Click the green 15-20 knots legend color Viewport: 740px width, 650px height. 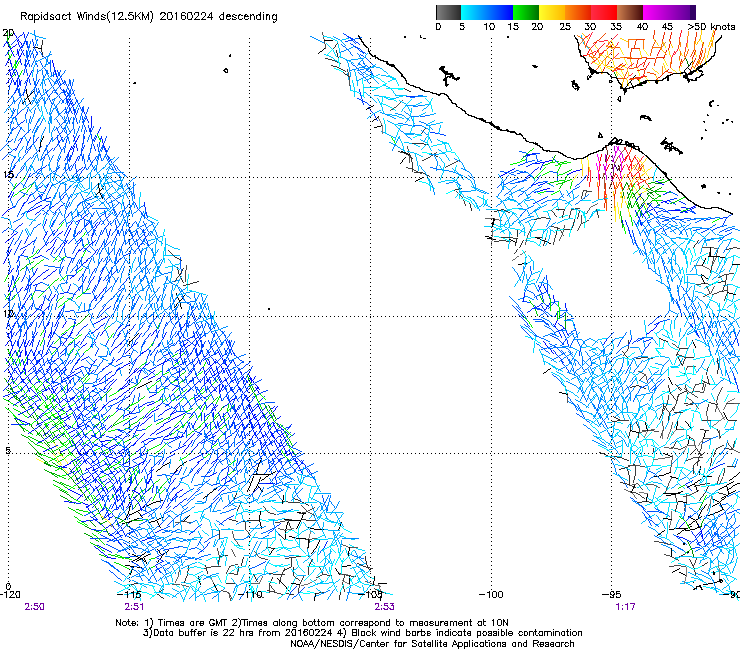pyautogui.click(x=526, y=12)
